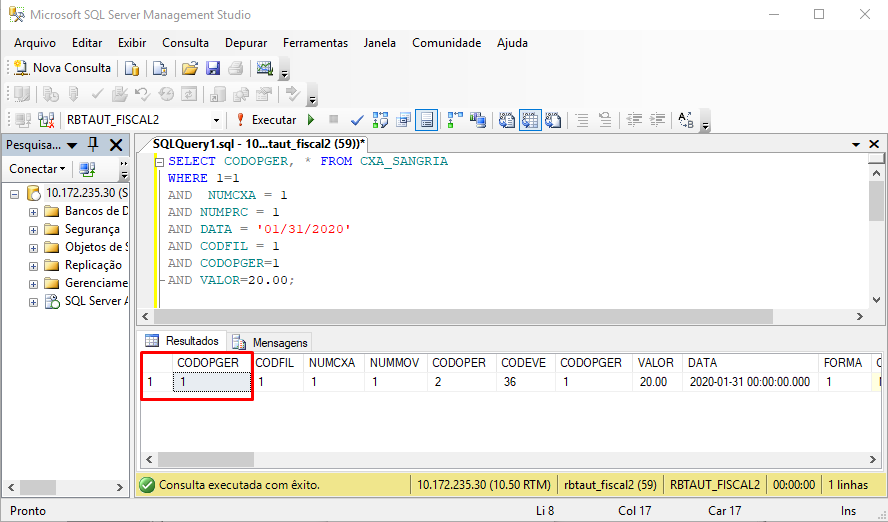Open Activity Monitor chart icon
The height and width of the screenshot is (522, 888).
[264, 69]
